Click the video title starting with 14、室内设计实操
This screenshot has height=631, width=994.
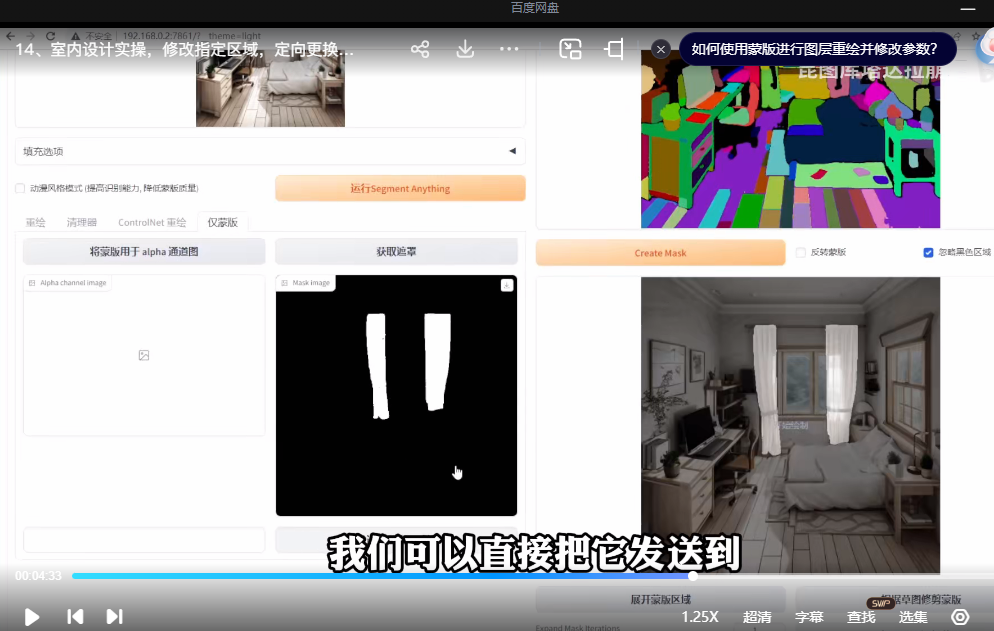click(184, 49)
